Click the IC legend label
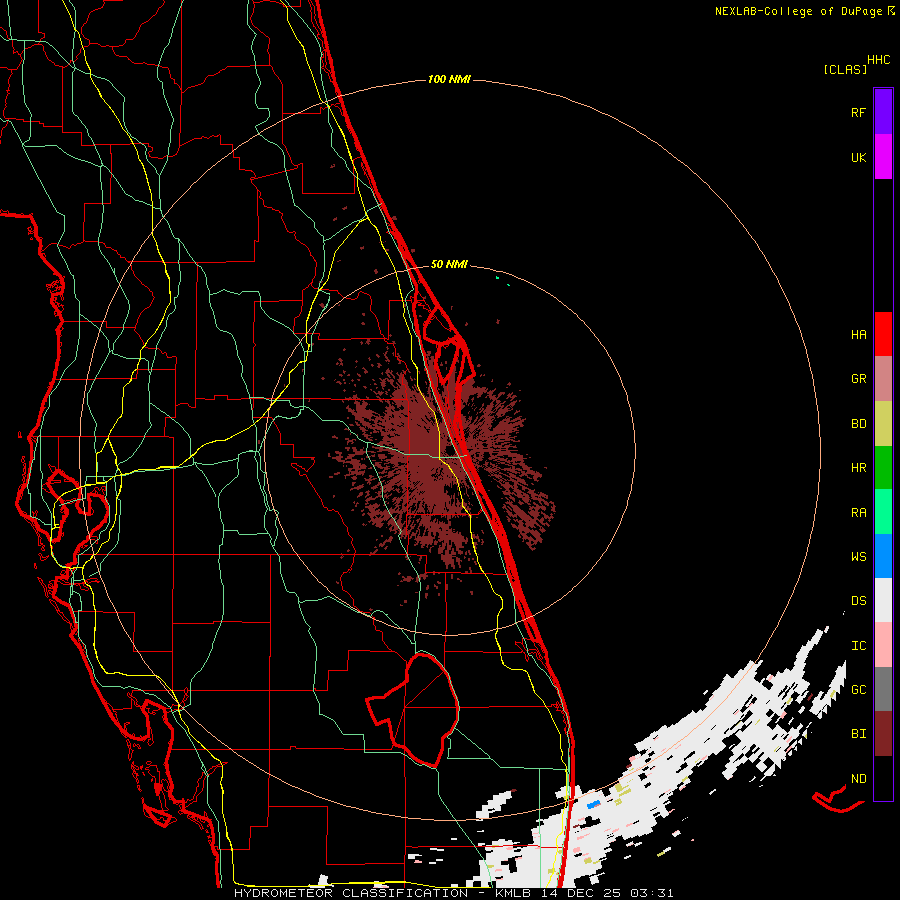900x900 pixels. pyautogui.click(x=858, y=646)
